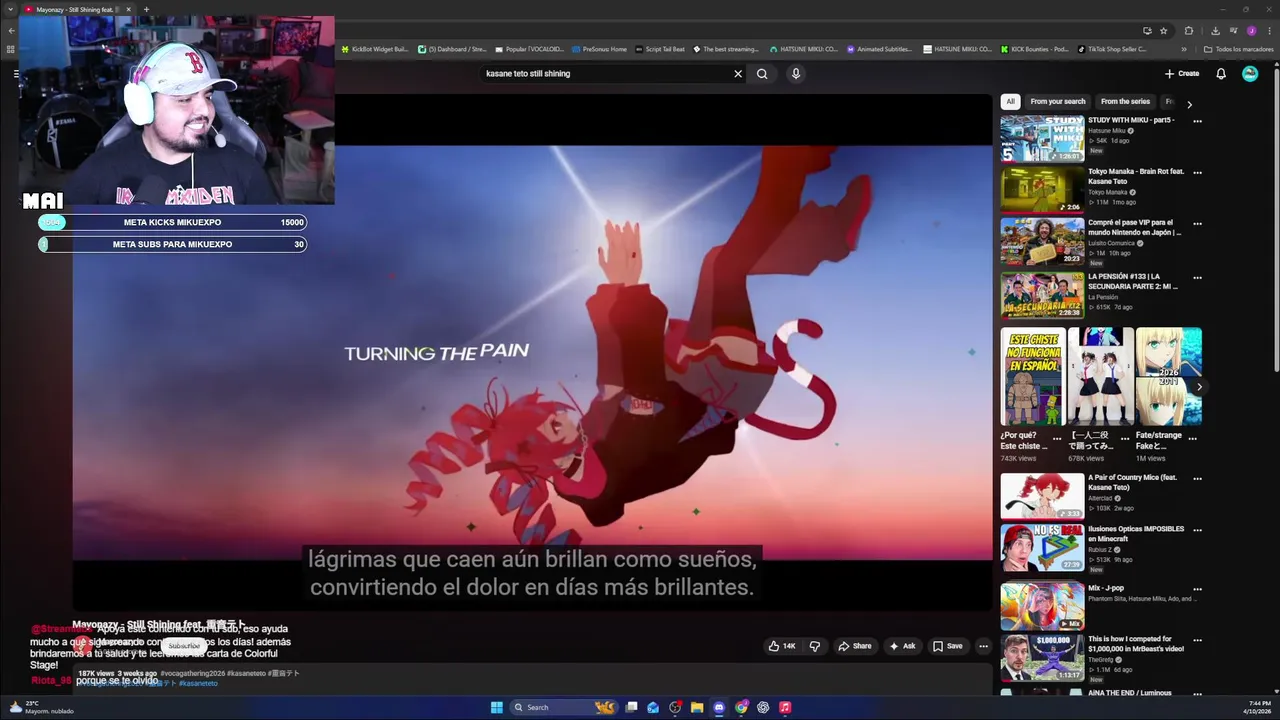The image size is (1280, 720).
Task: Open Outlook mail from taskbar
Action: coord(653,707)
